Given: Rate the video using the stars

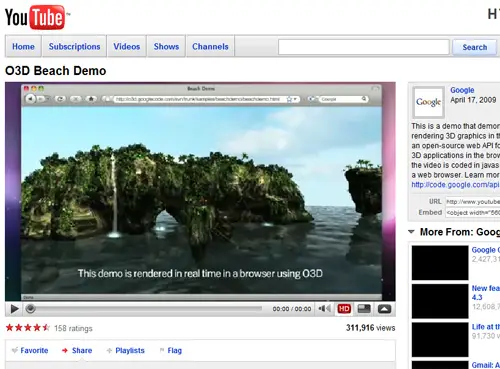Looking at the screenshot, I should click(x=28, y=328).
